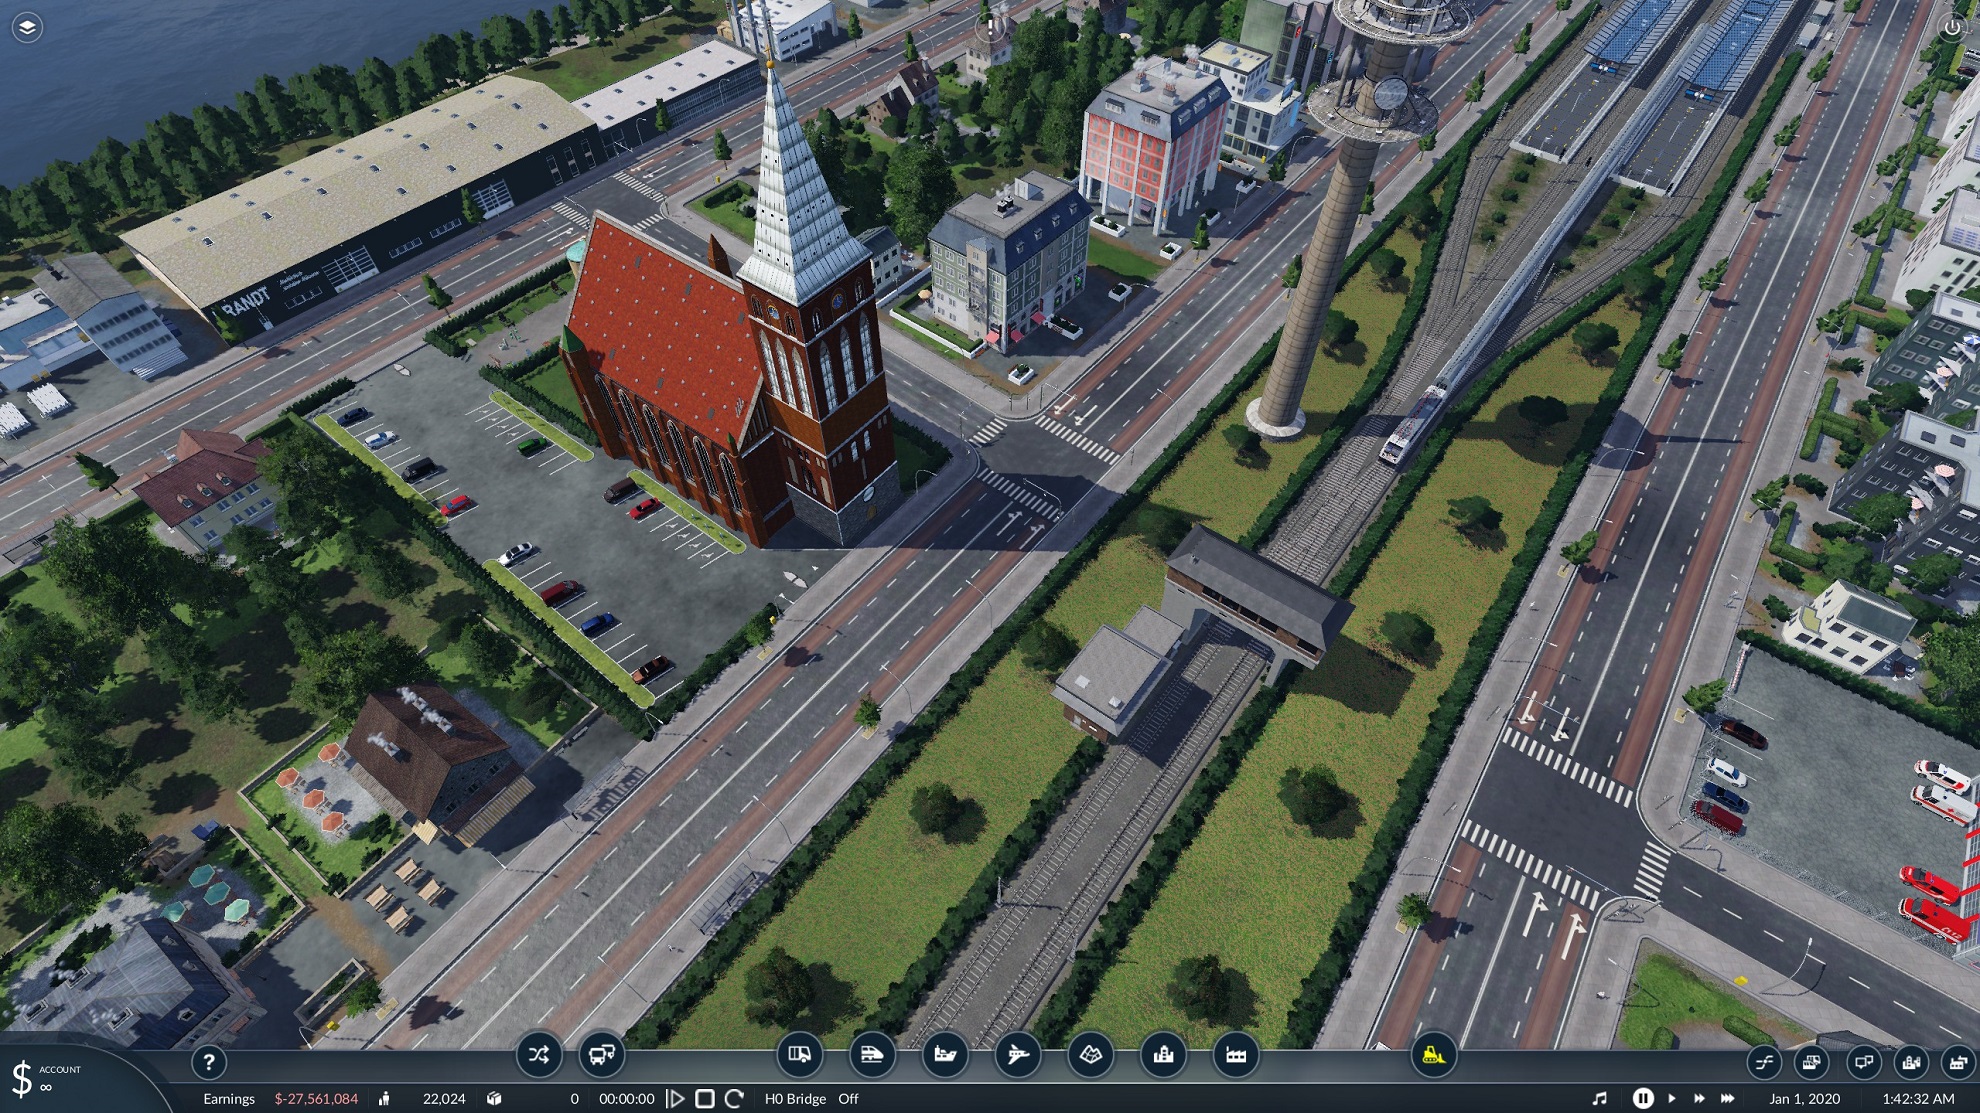
Task: Open the message windows icon
Action: tap(1862, 1062)
